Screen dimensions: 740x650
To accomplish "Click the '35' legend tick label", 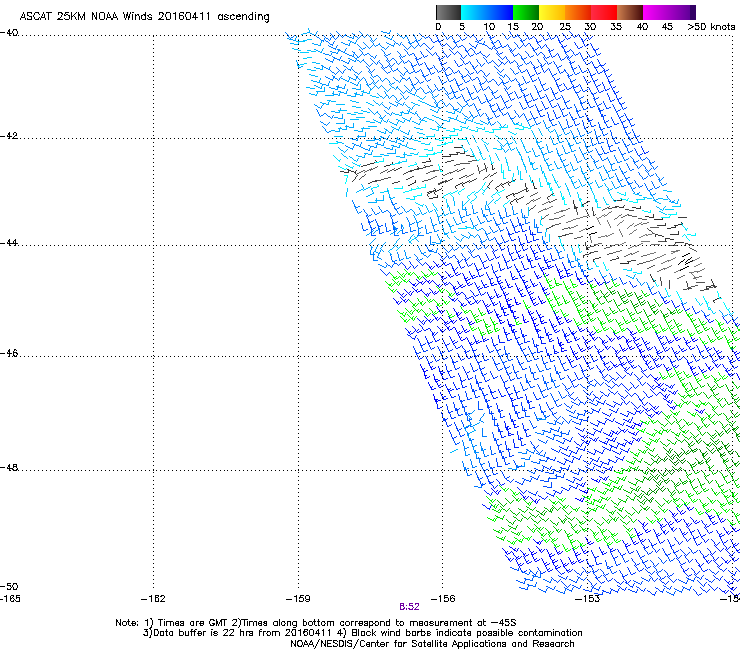I will (x=616, y=27).
